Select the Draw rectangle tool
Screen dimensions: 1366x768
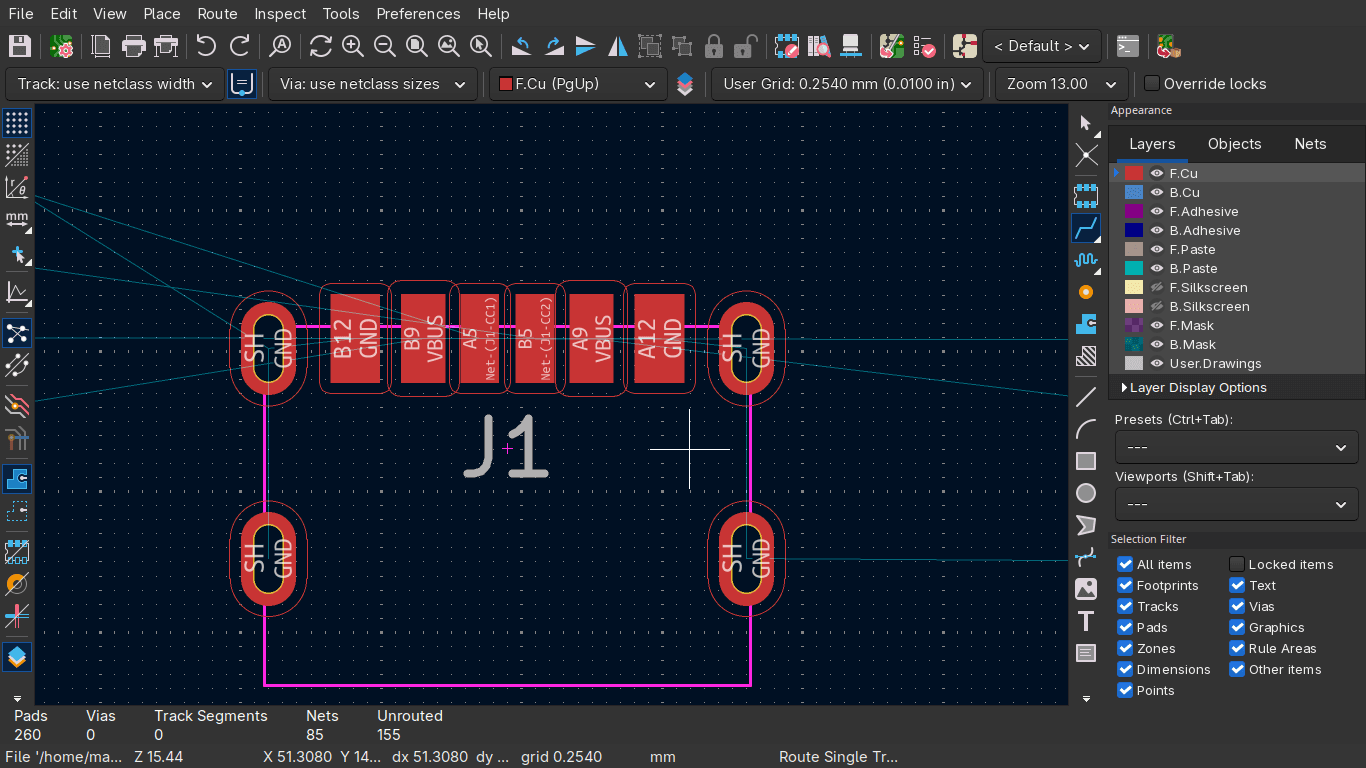(1086, 461)
